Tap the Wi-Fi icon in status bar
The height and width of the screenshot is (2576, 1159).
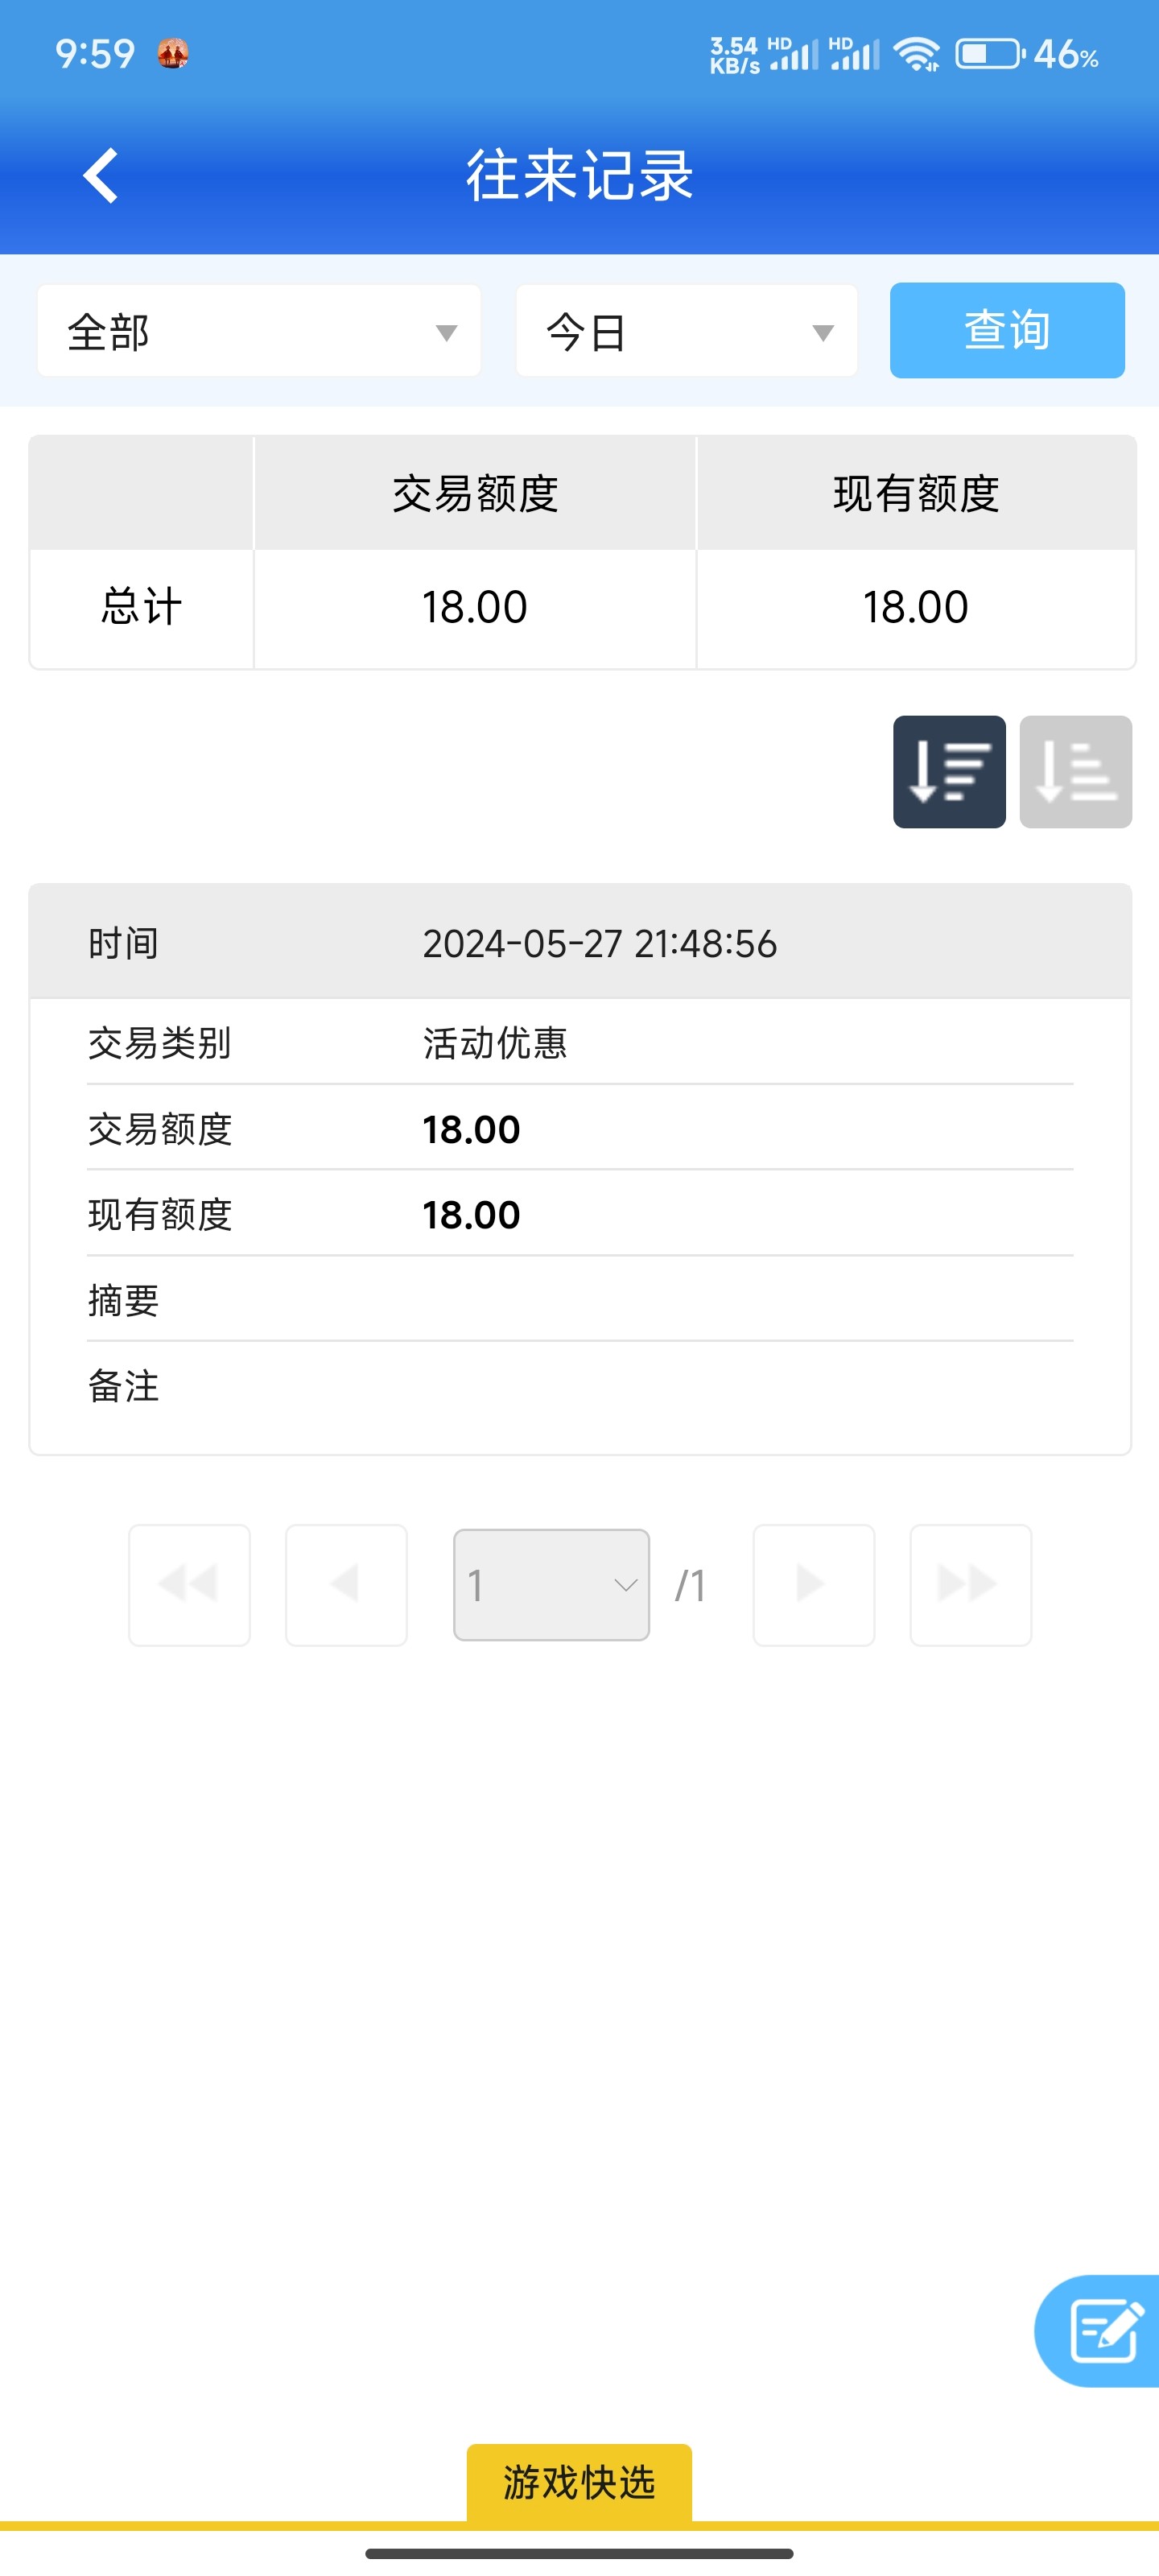coord(916,54)
